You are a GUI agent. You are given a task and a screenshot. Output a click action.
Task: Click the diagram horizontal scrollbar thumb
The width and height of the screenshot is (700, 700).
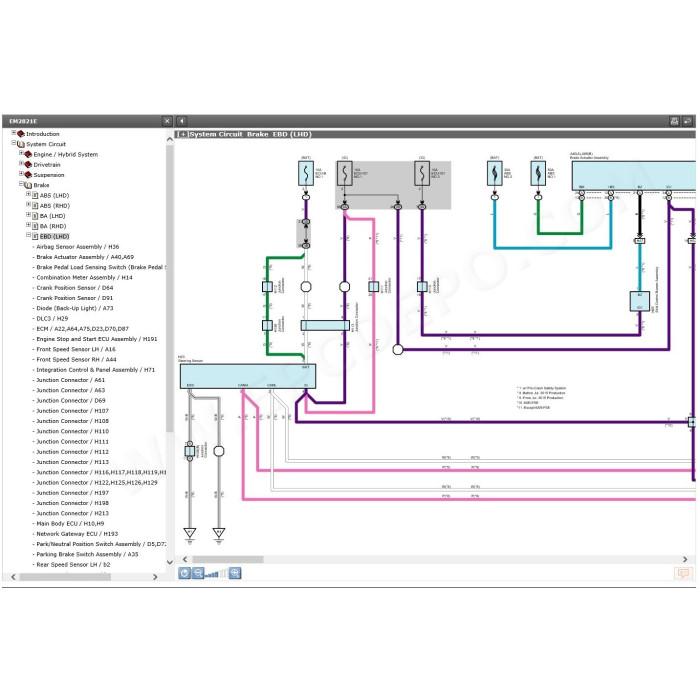(x=228, y=559)
